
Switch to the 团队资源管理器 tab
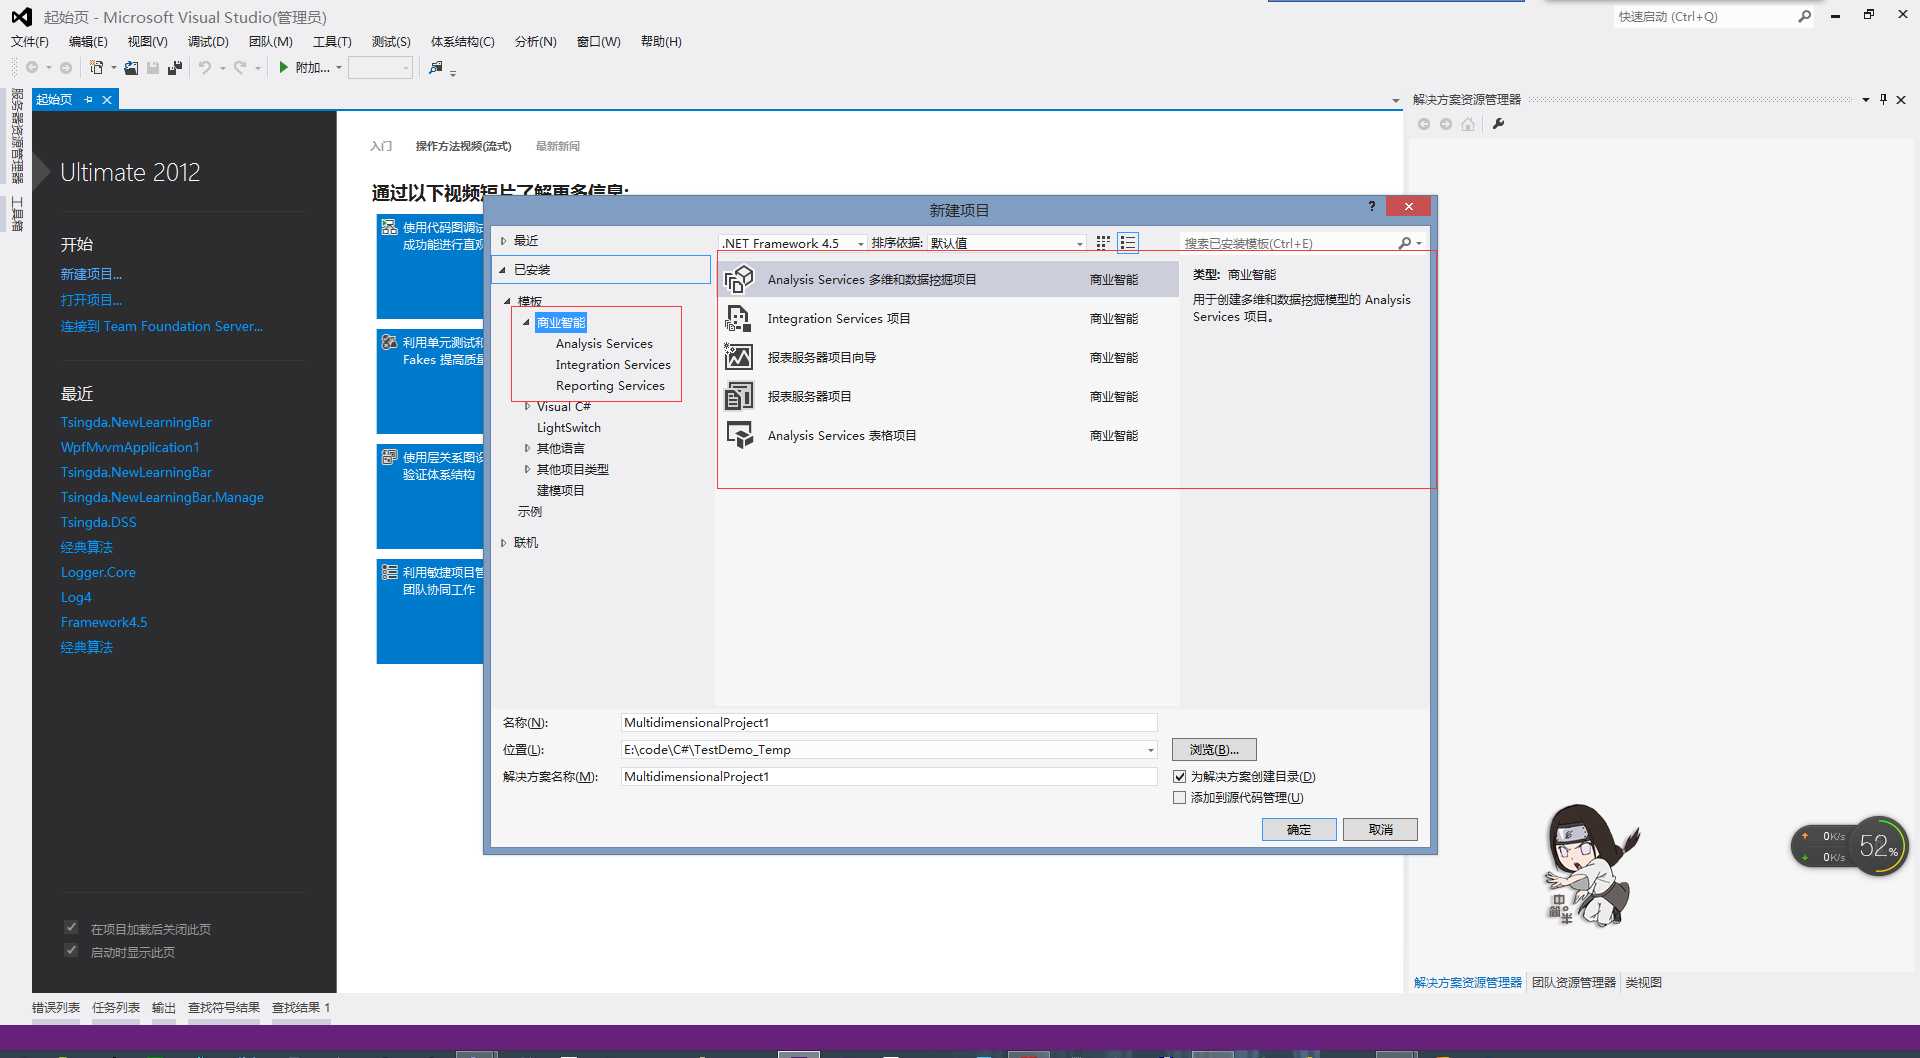[x=1573, y=983]
